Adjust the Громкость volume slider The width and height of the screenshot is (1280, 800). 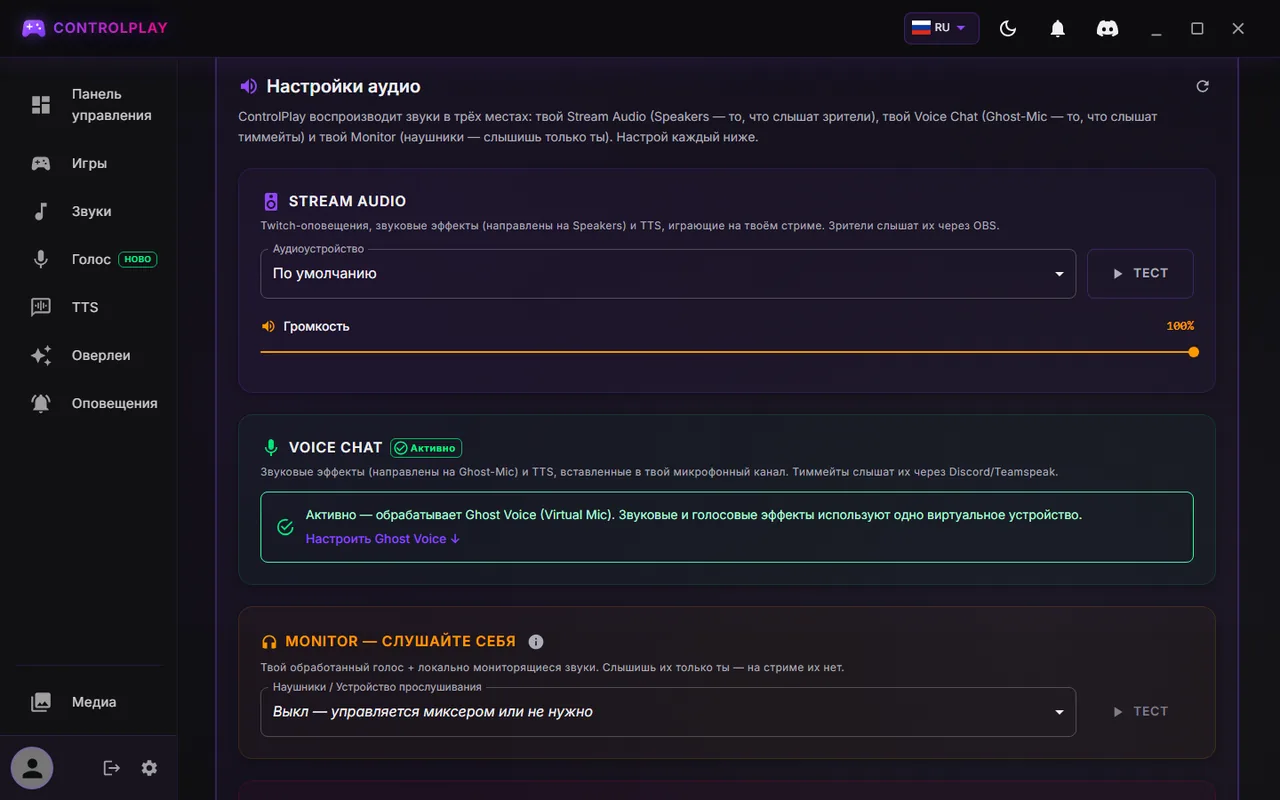tap(727, 352)
